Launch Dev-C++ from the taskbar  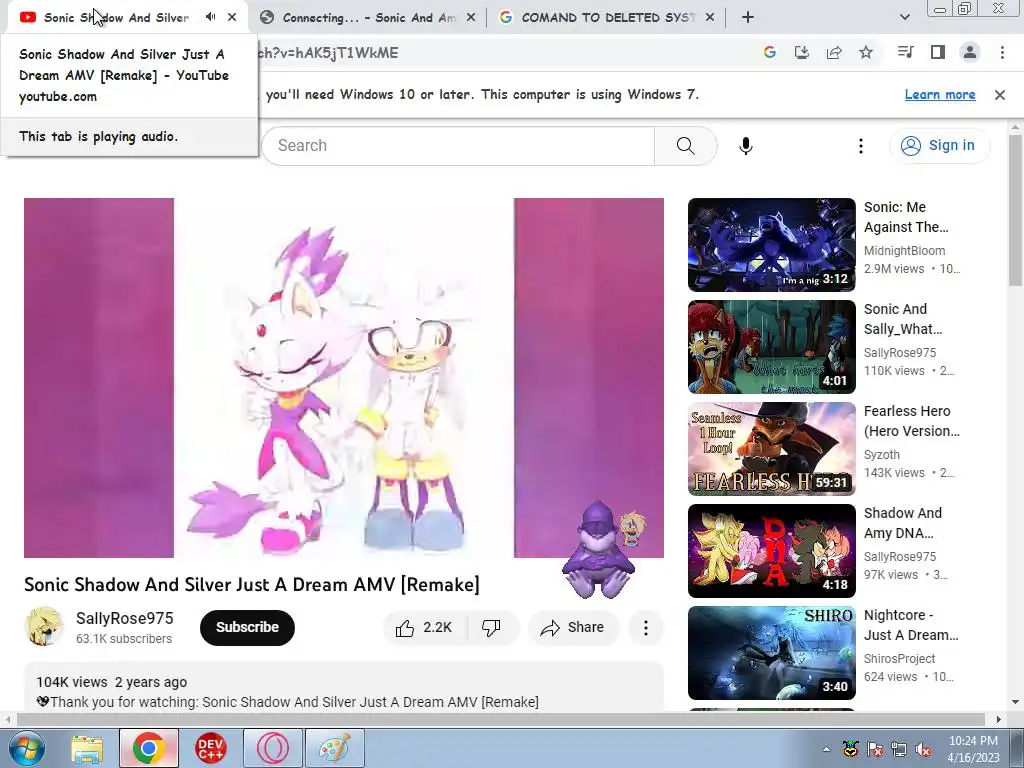coord(210,748)
